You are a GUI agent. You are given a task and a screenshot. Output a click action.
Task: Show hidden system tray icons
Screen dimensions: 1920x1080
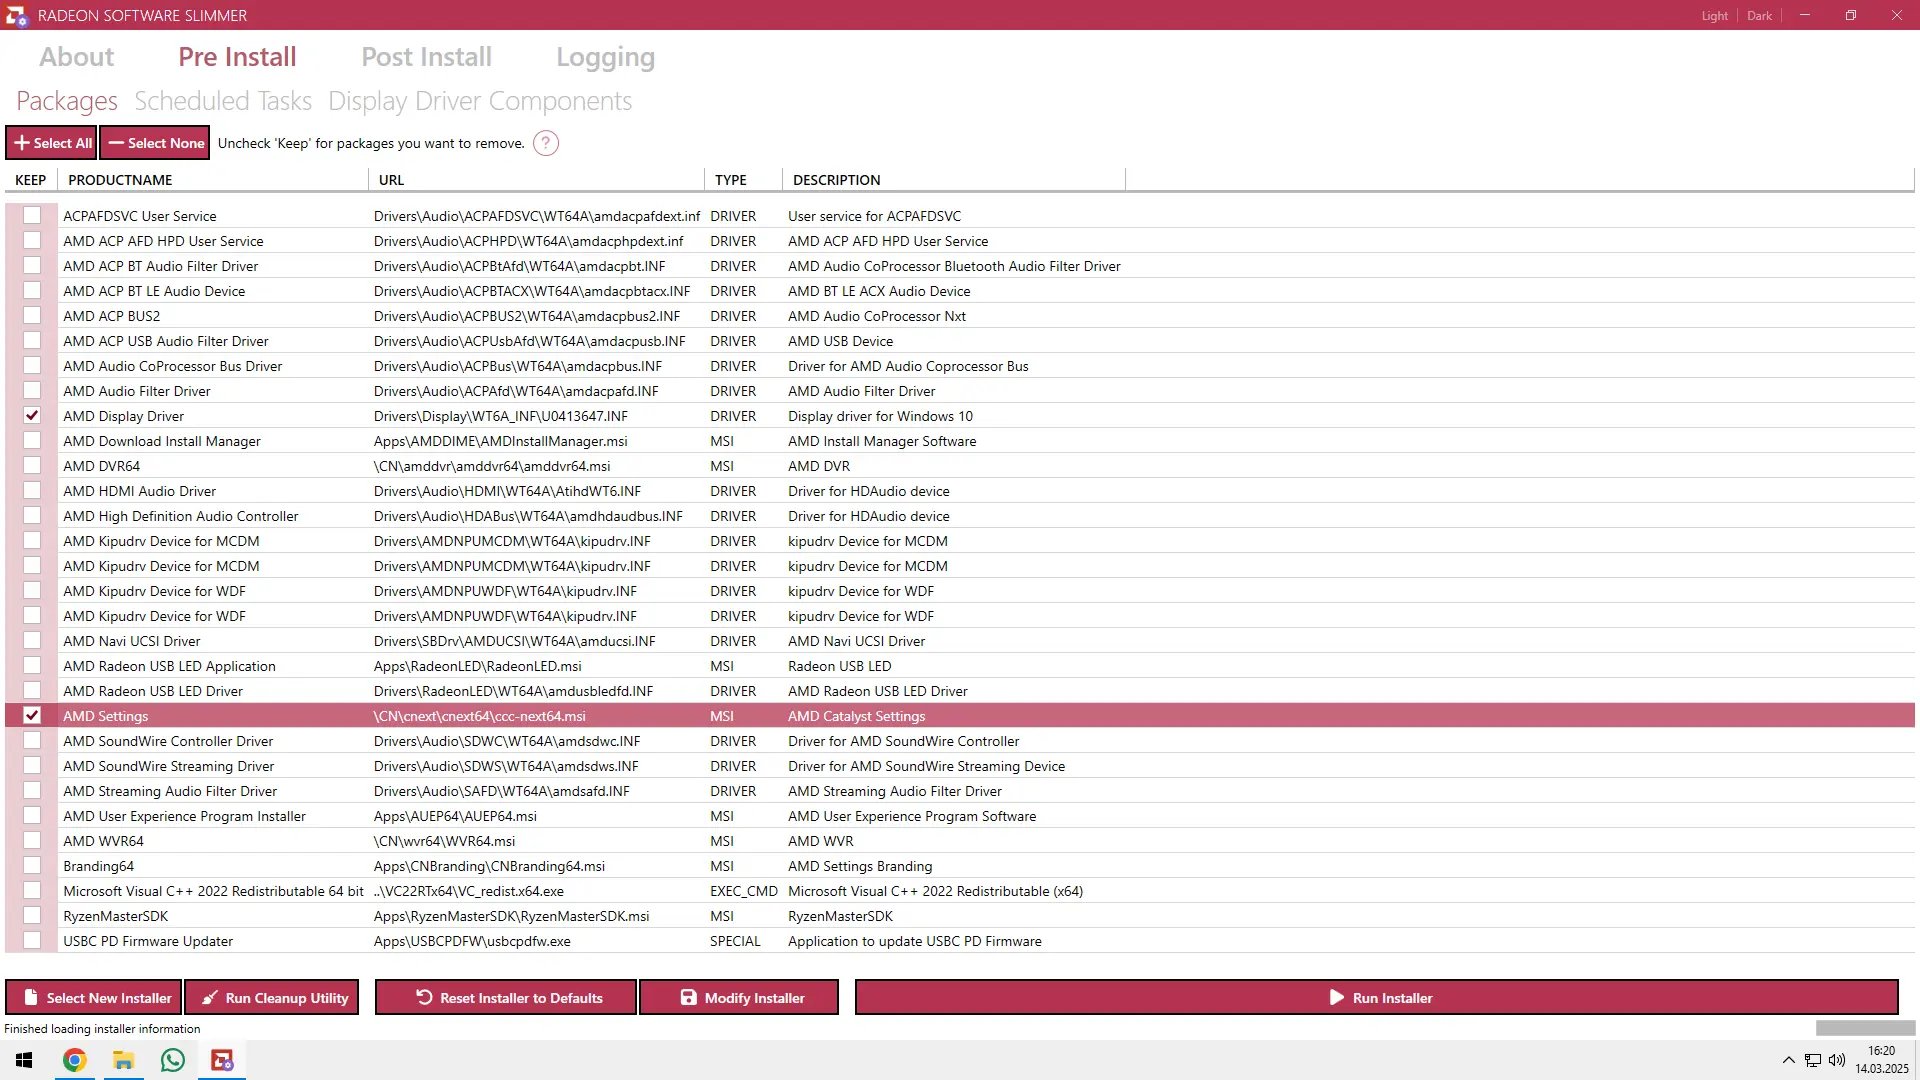[1788, 1060]
